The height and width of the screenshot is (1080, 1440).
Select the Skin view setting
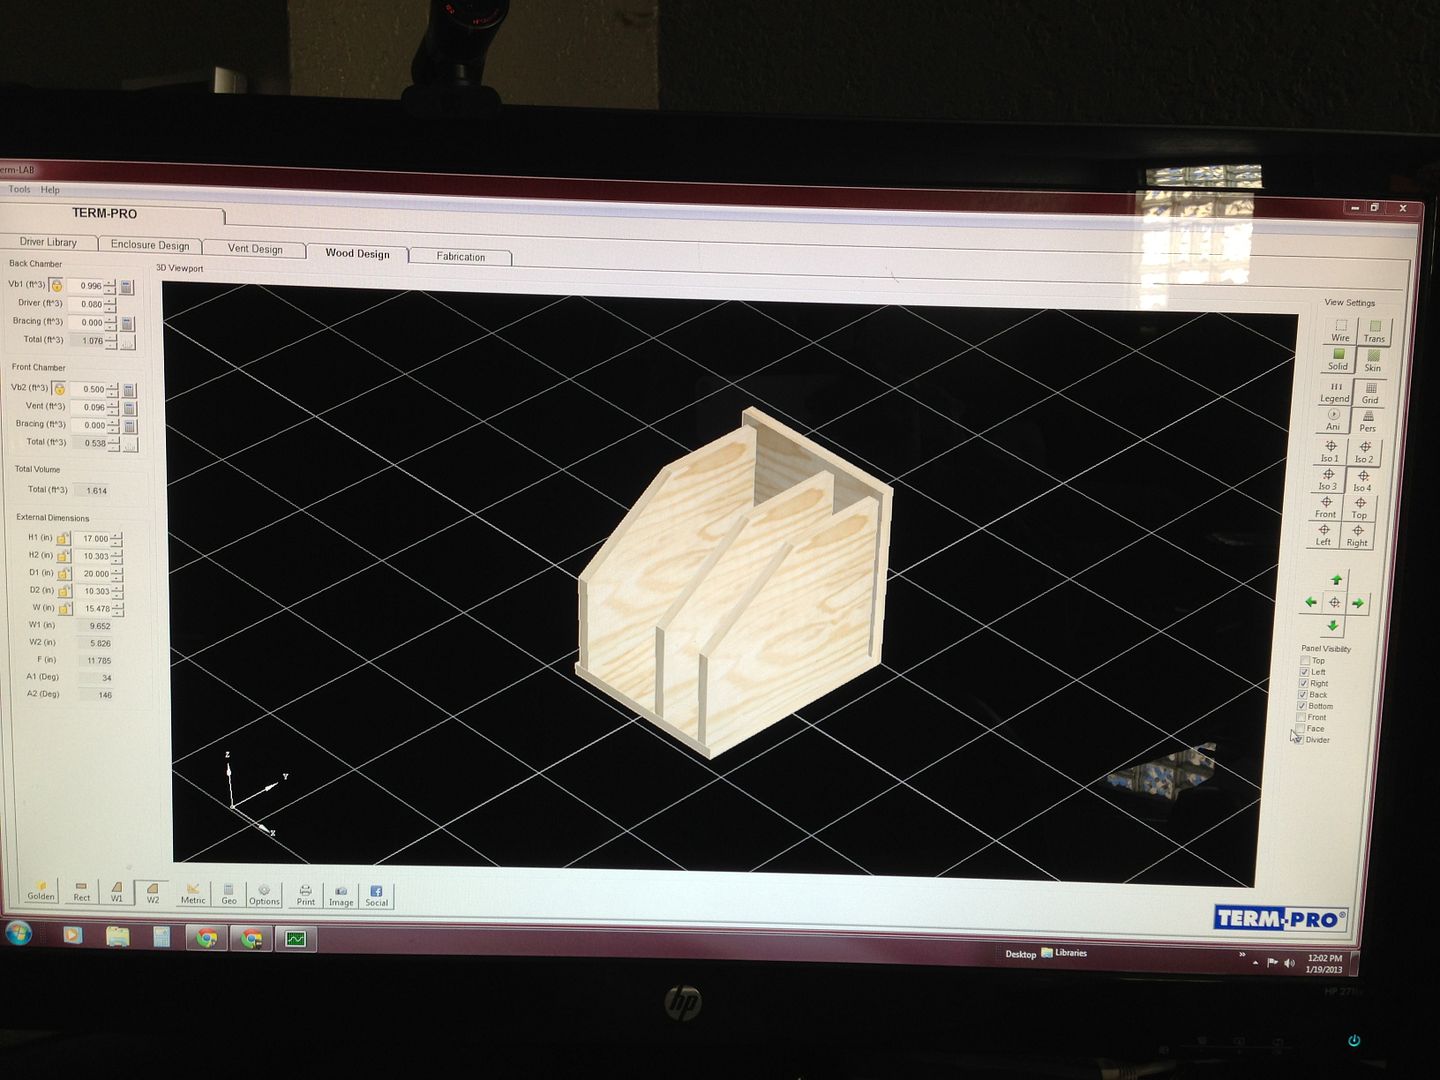[1373, 361]
